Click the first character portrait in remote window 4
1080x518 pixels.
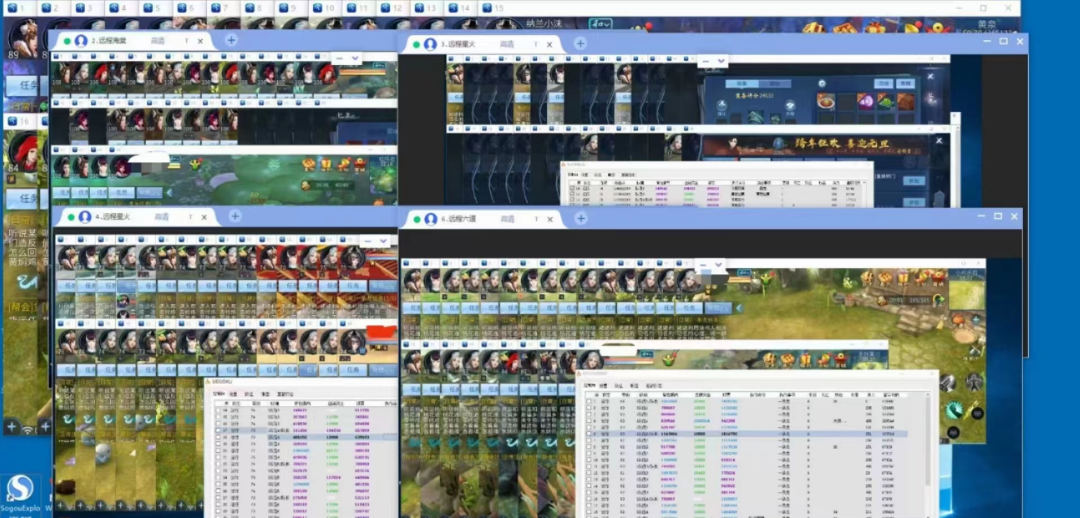tap(68, 257)
